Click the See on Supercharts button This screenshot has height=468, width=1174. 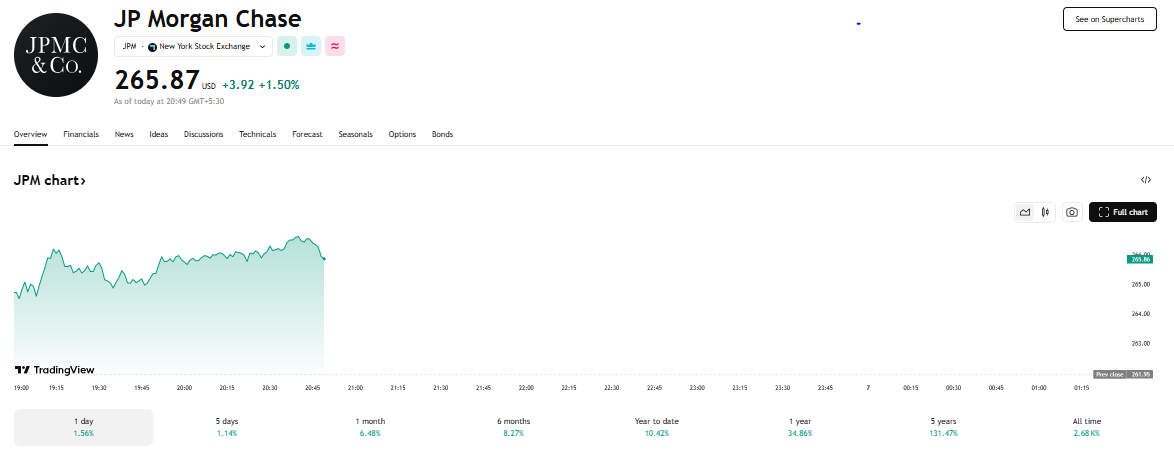click(x=1110, y=19)
